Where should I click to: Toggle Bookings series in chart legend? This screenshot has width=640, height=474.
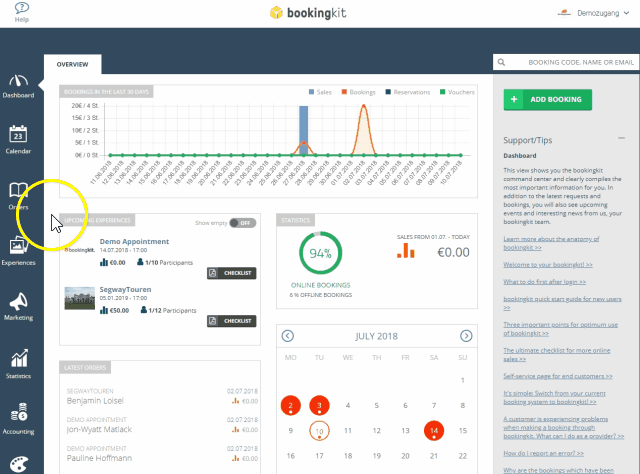[358, 92]
